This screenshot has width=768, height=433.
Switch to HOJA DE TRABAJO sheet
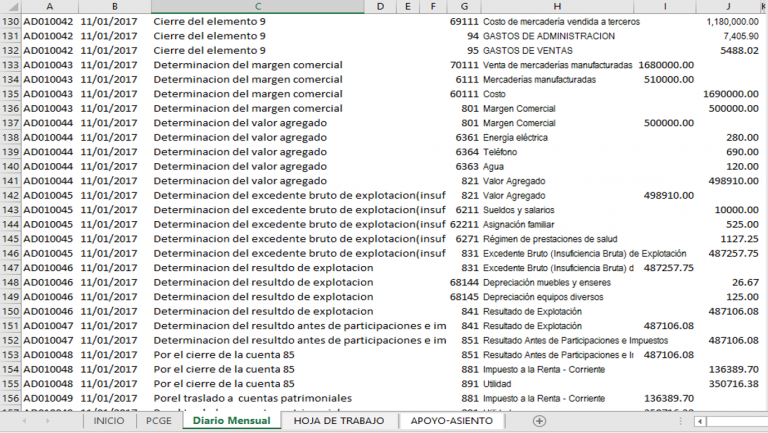click(339, 421)
